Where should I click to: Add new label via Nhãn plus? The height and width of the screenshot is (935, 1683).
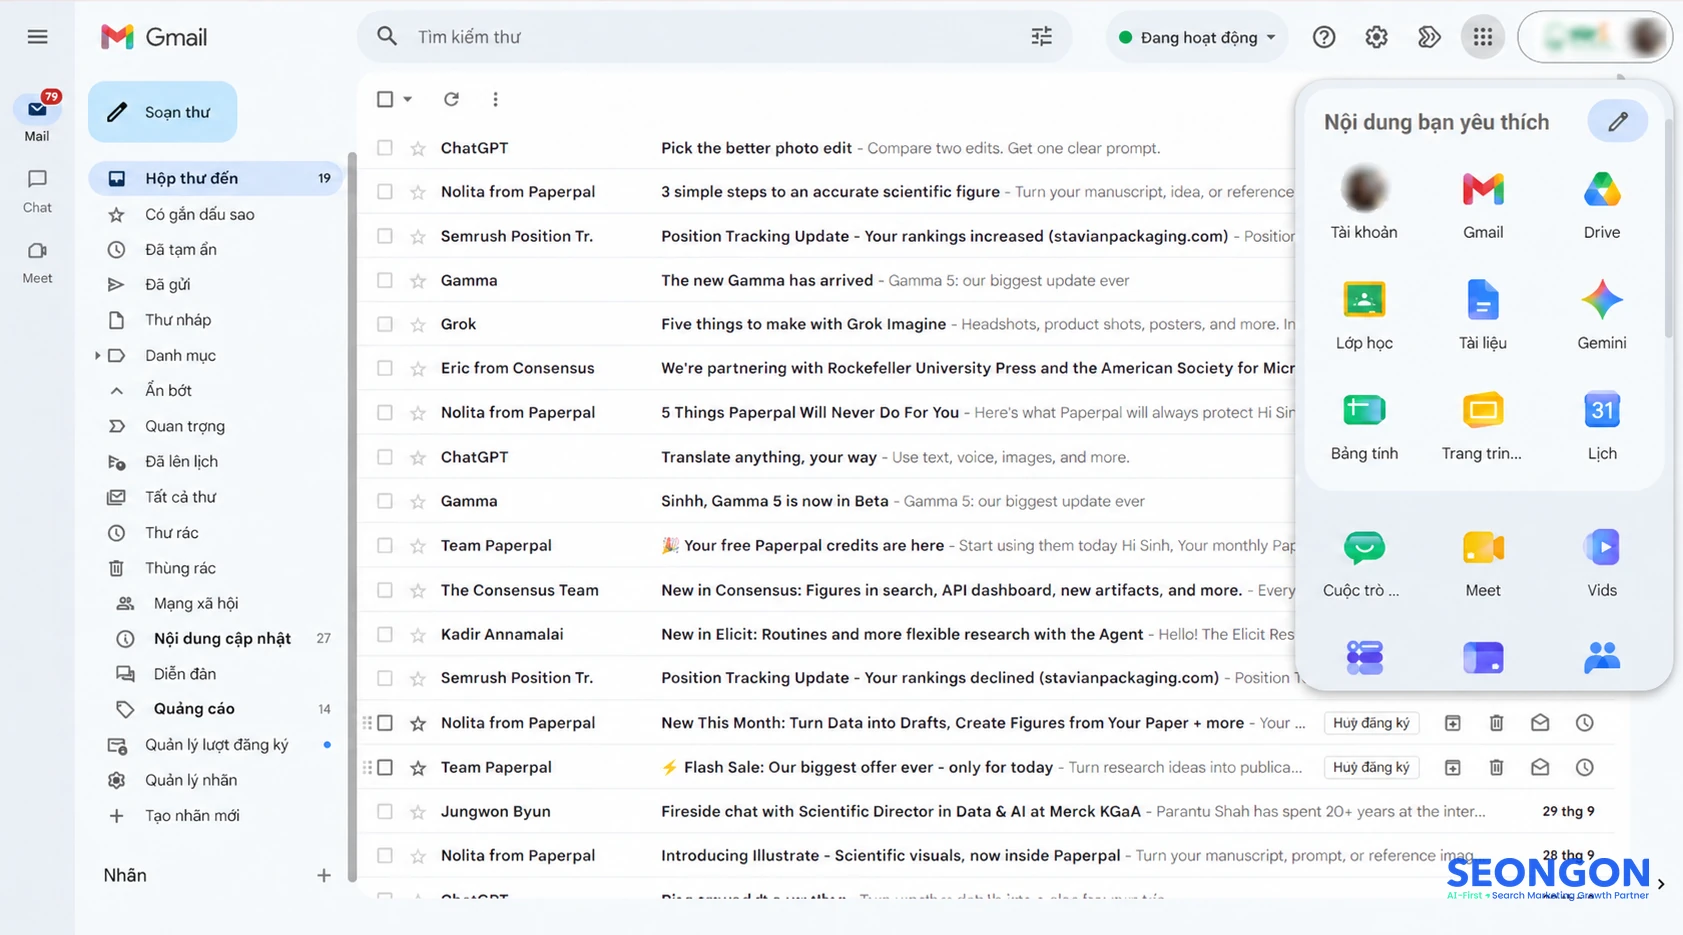coord(323,875)
